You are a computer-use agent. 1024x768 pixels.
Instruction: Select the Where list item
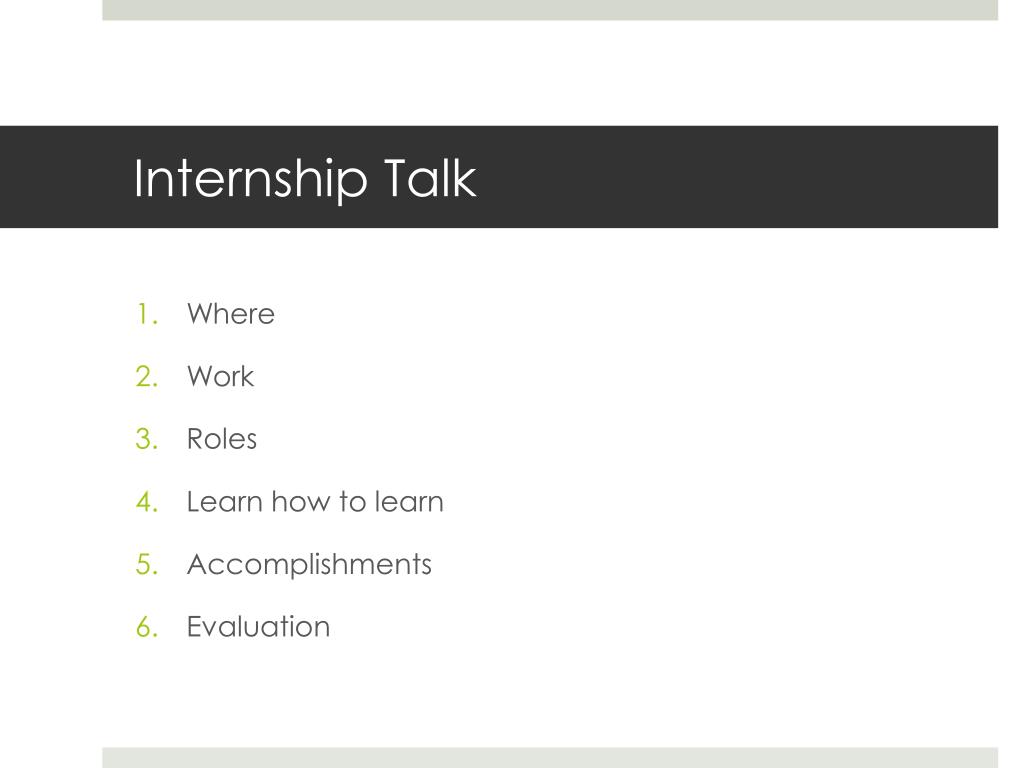pos(231,314)
